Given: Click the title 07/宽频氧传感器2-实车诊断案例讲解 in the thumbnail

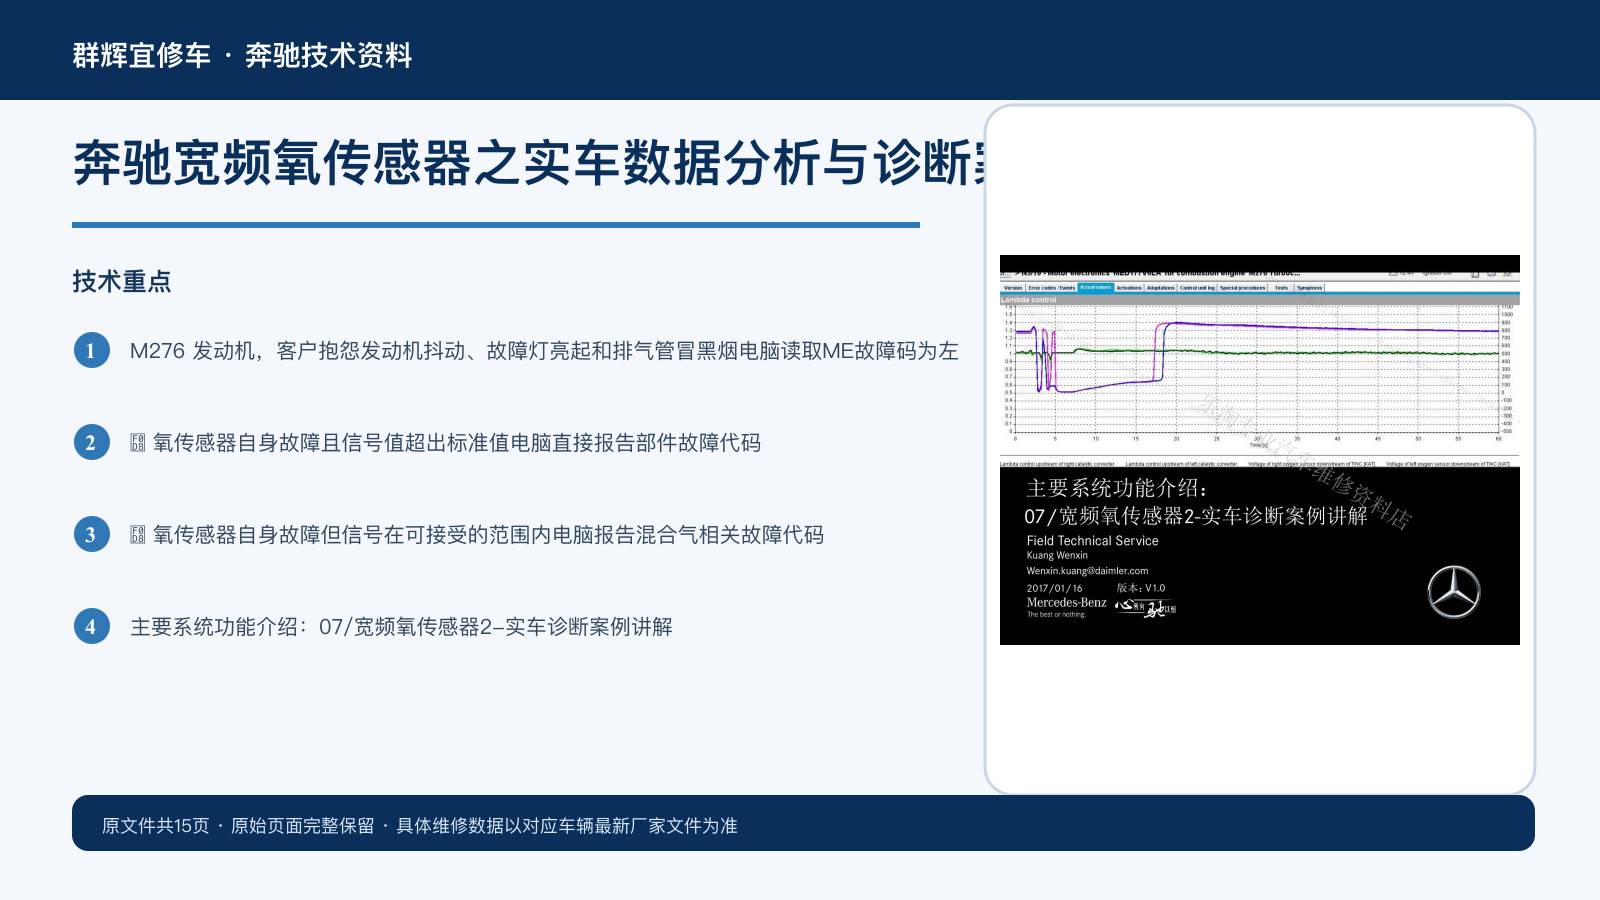Looking at the screenshot, I should pyautogui.click(x=1196, y=516).
